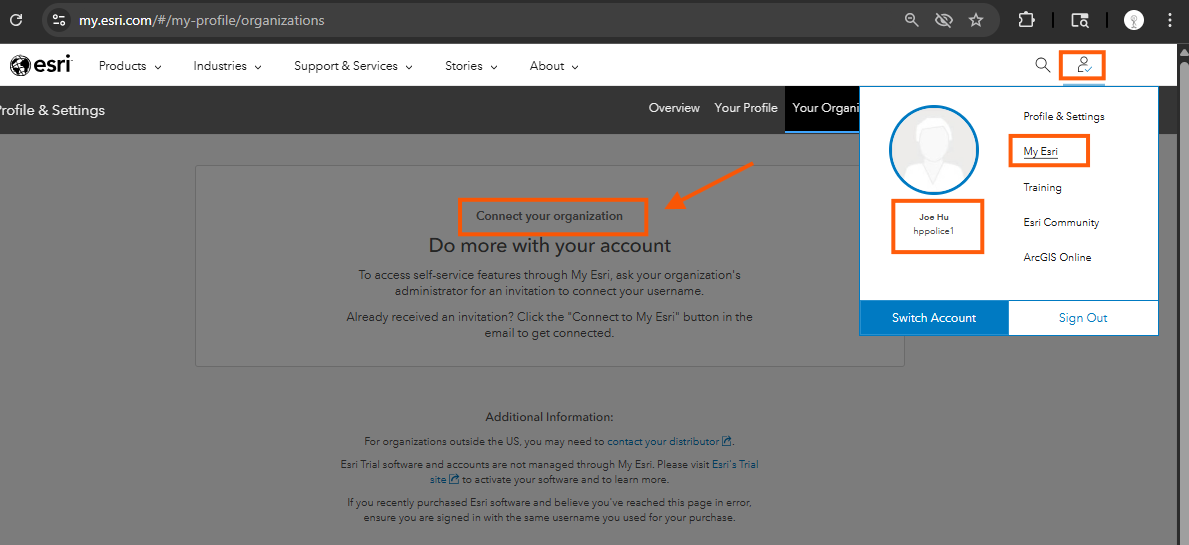Image resolution: width=1189 pixels, height=545 pixels.
Task: Expand the Industries dropdown menu
Action: click(227, 66)
